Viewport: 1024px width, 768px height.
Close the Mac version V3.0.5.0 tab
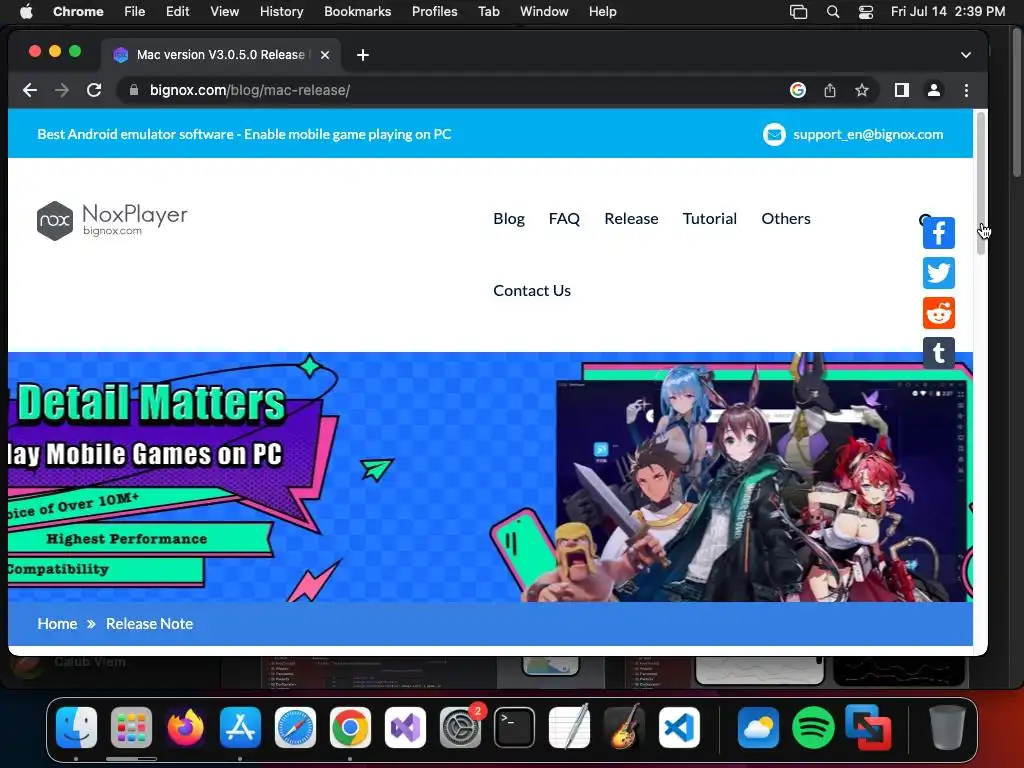click(325, 55)
